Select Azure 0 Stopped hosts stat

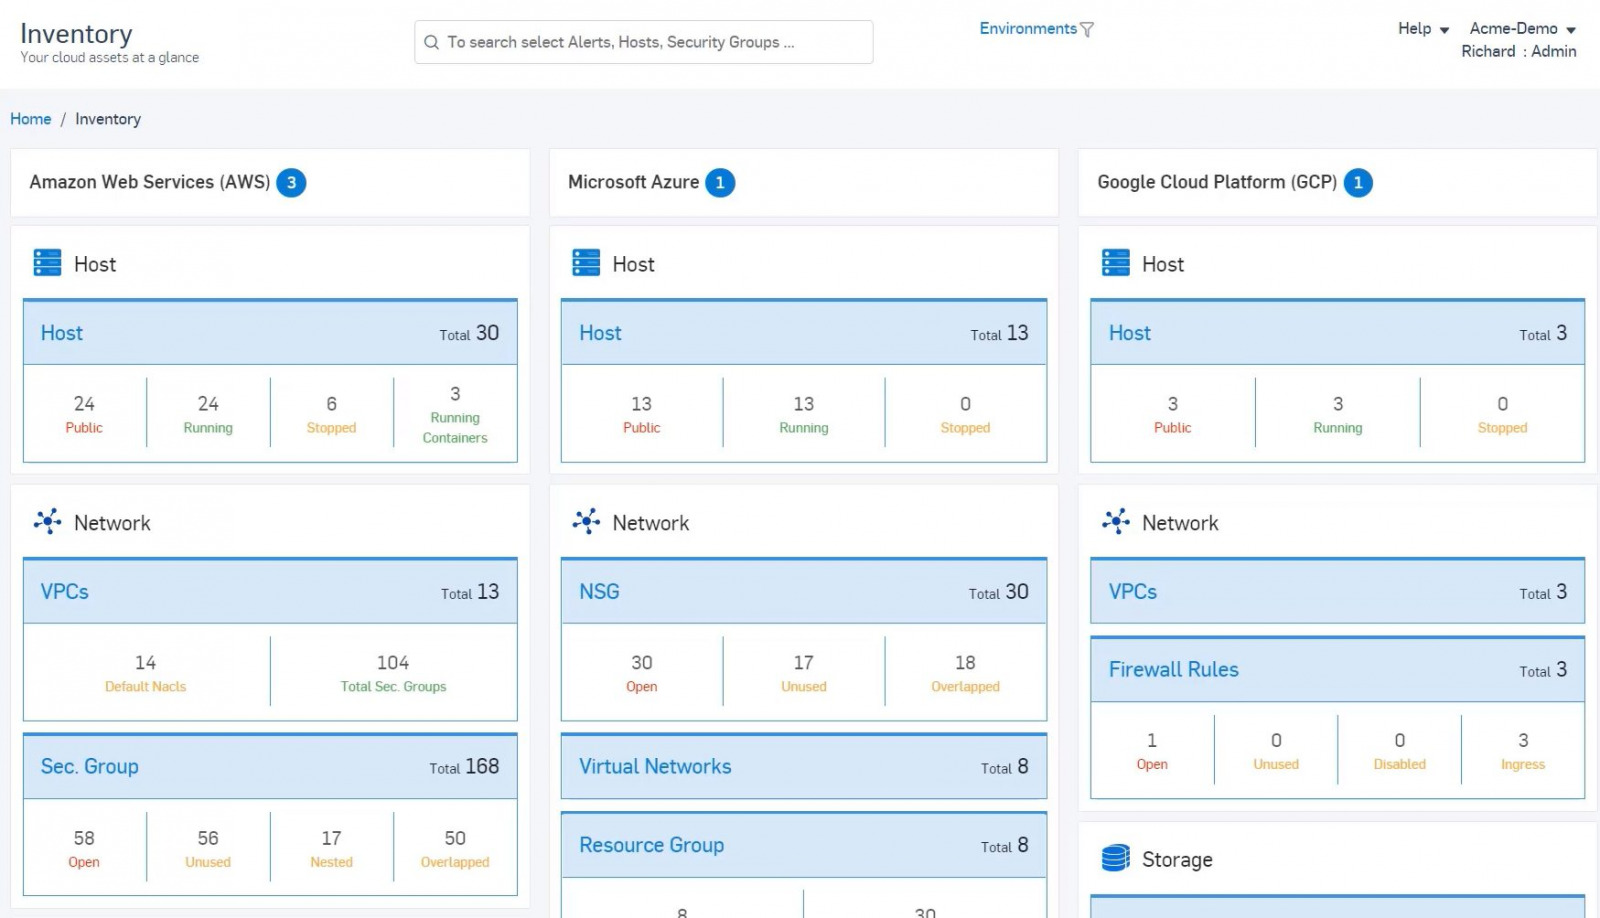pos(965,414)
